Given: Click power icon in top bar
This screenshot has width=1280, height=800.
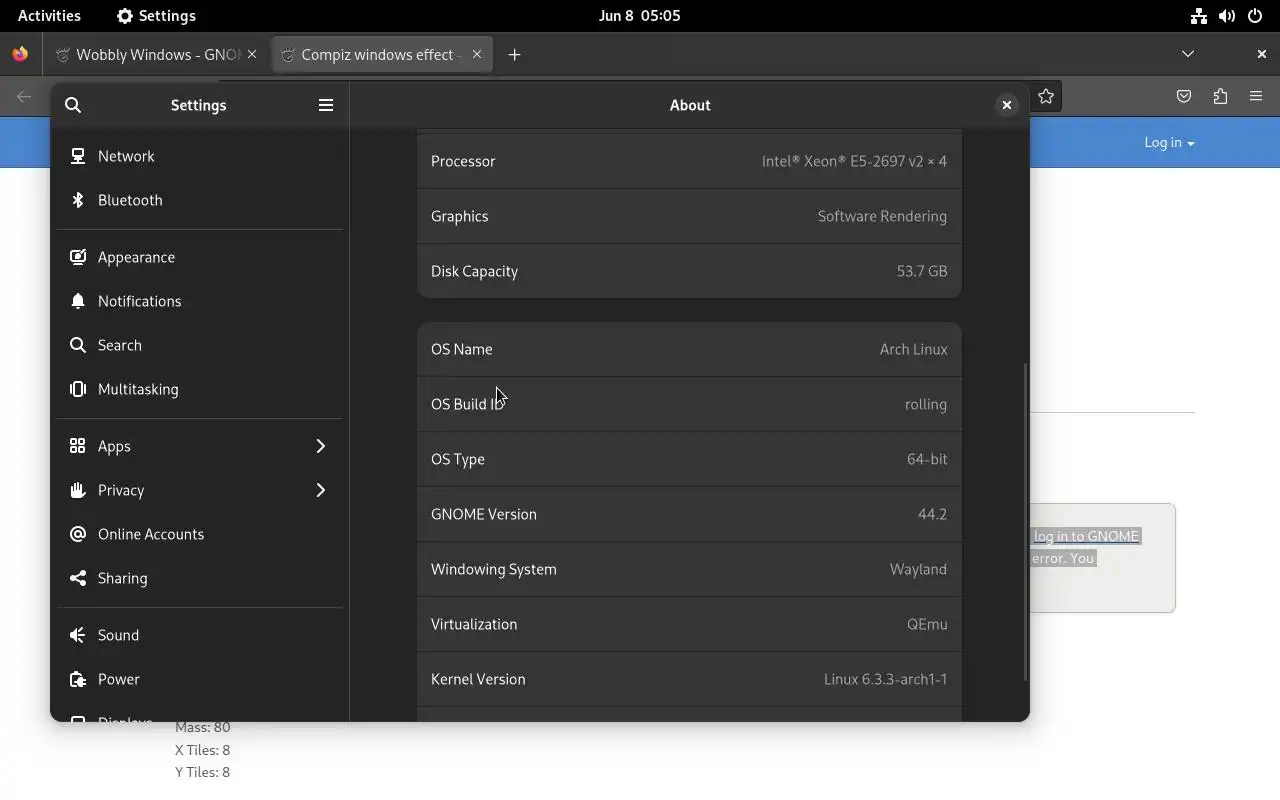Looking at the screenshot, I should 1255,16.
